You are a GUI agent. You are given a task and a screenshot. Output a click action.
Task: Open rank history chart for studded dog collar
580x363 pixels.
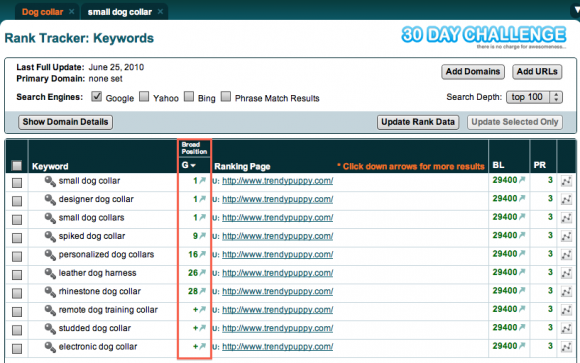point(566,328)
